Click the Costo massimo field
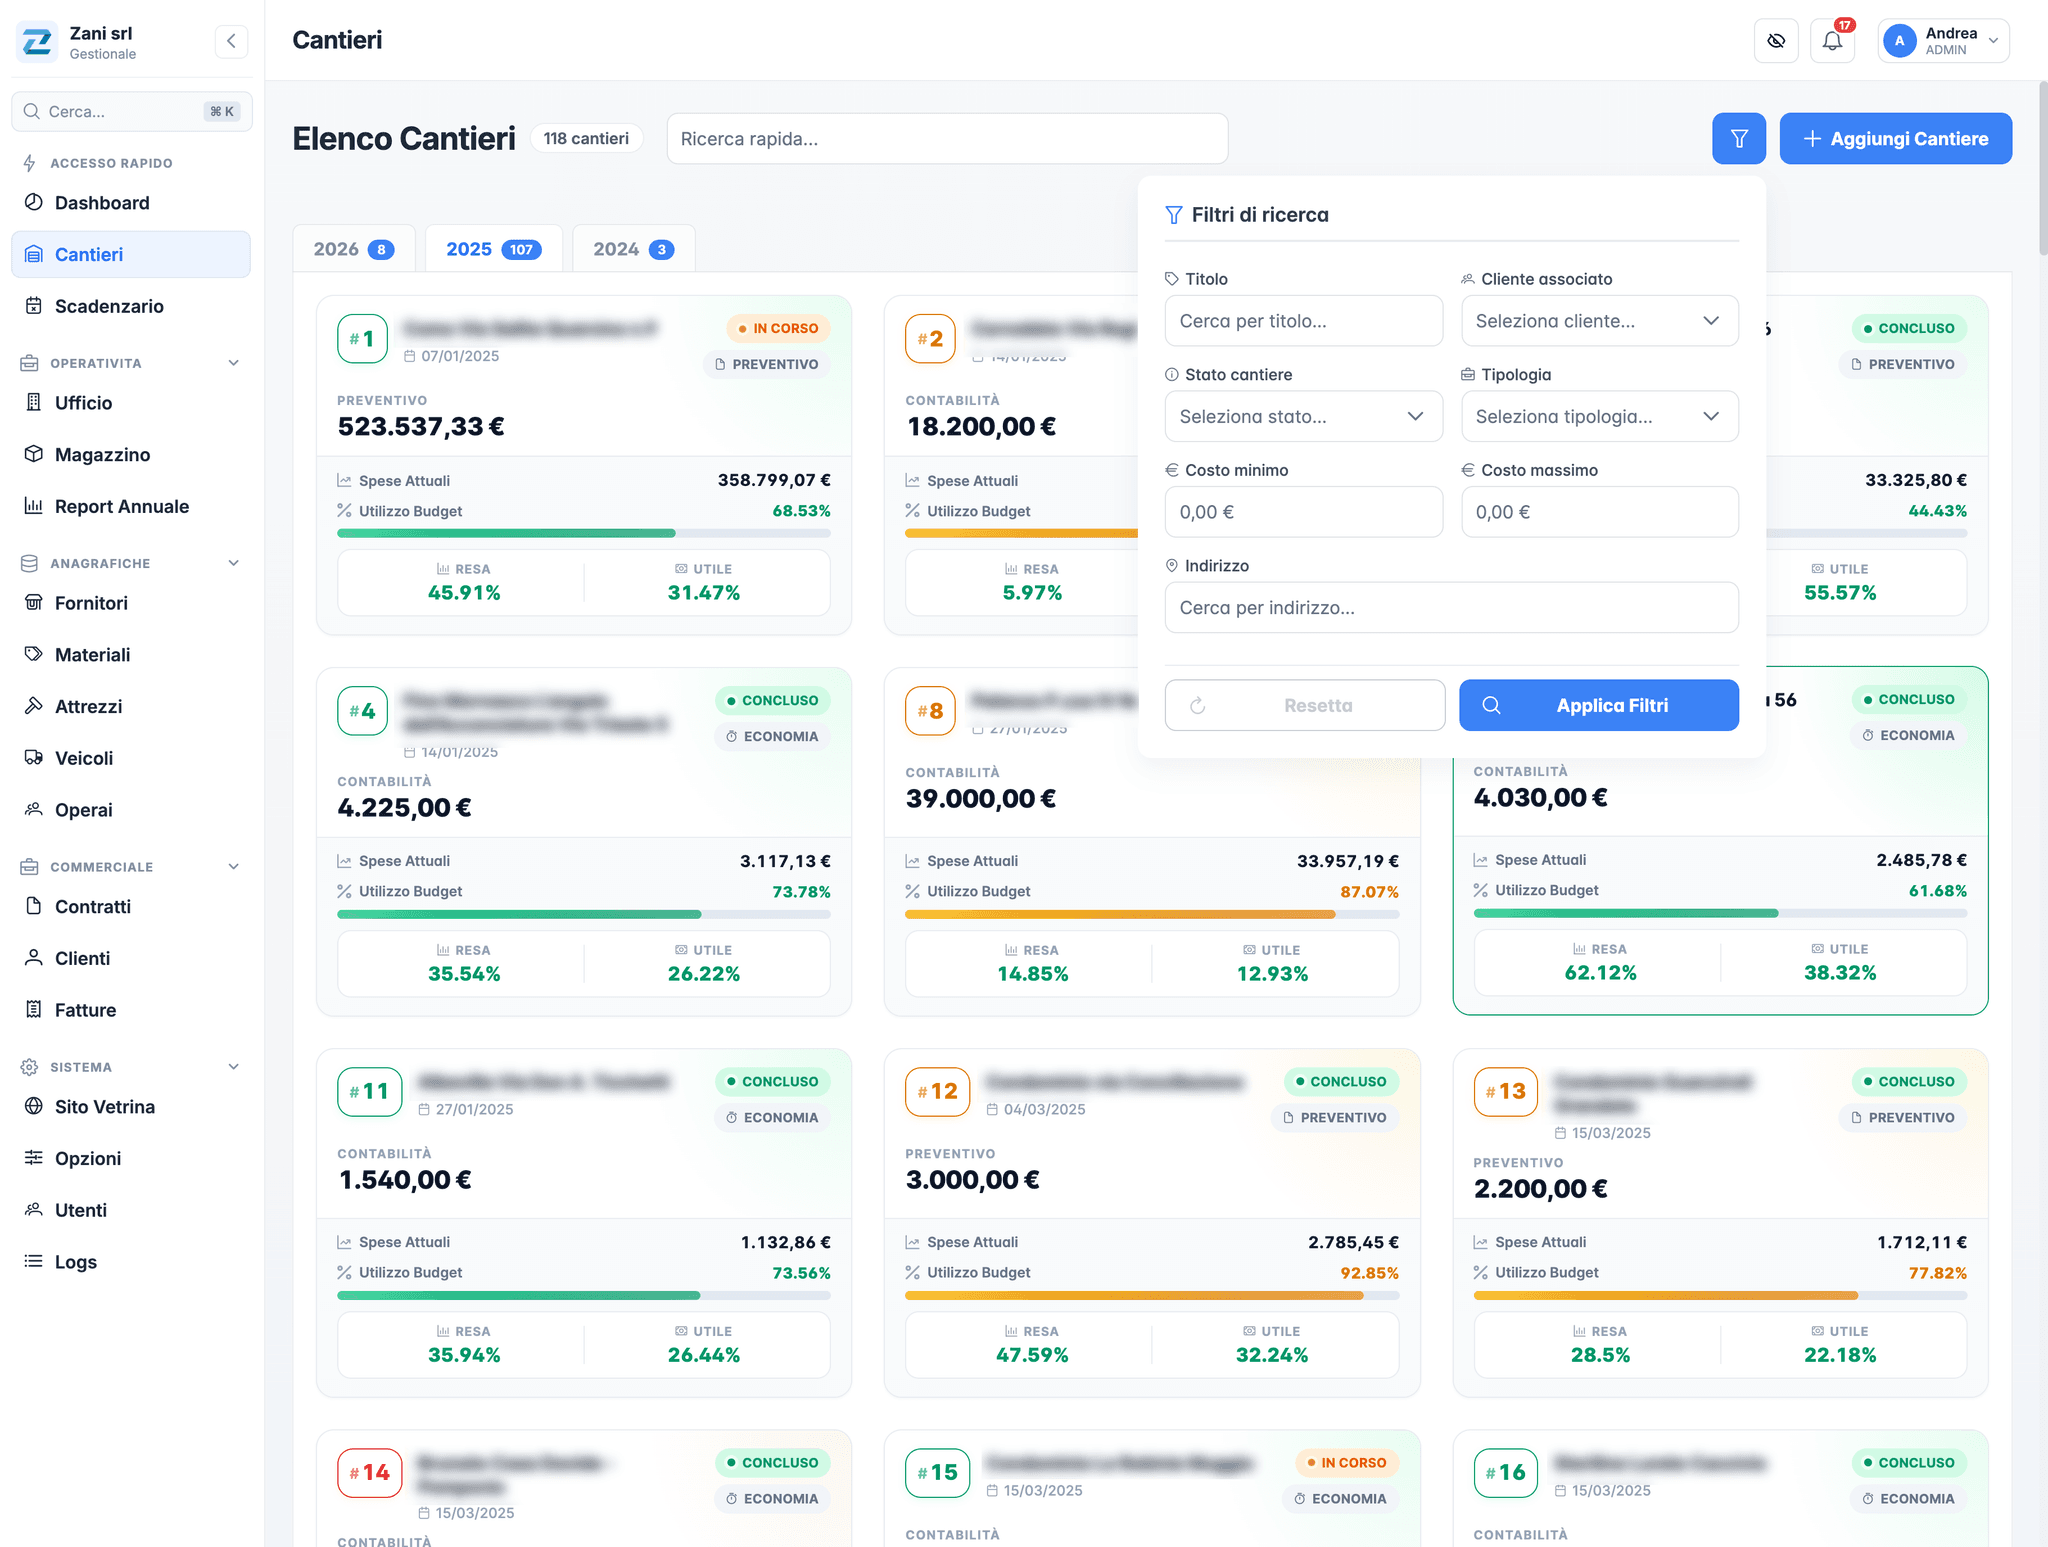 tap(1600, 512)
